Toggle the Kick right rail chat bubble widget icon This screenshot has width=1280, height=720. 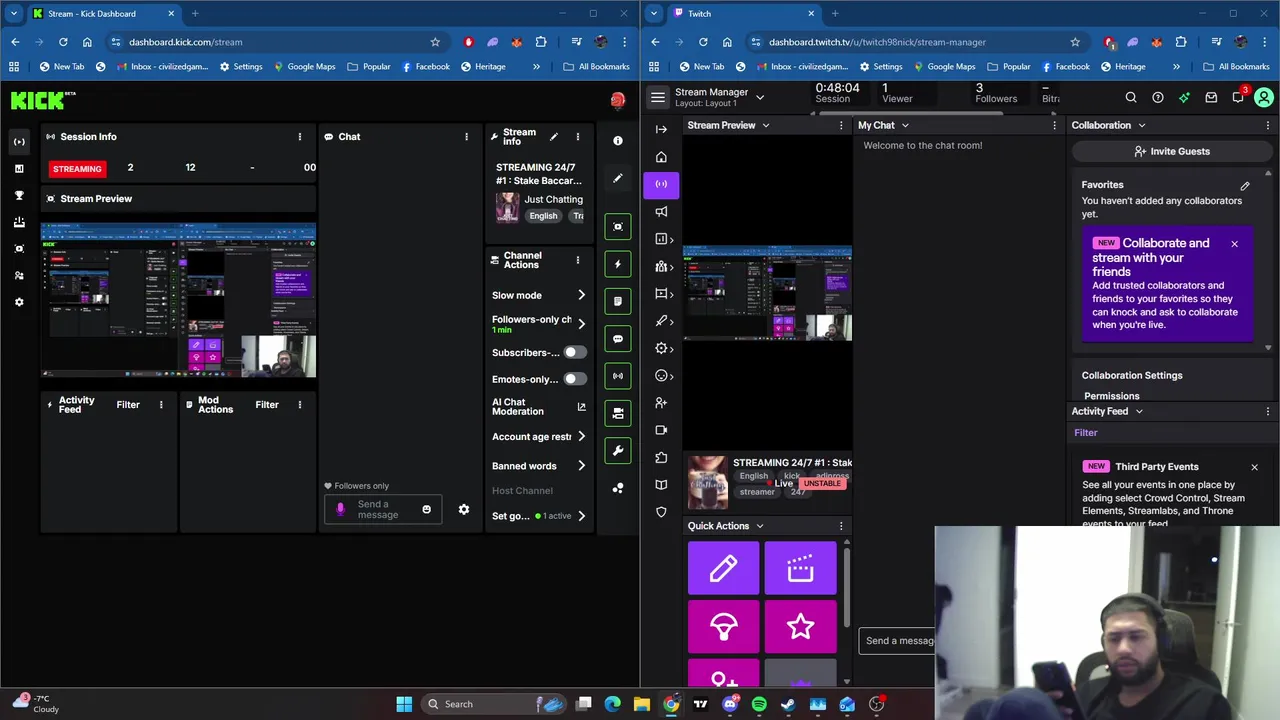click(618, 339)
